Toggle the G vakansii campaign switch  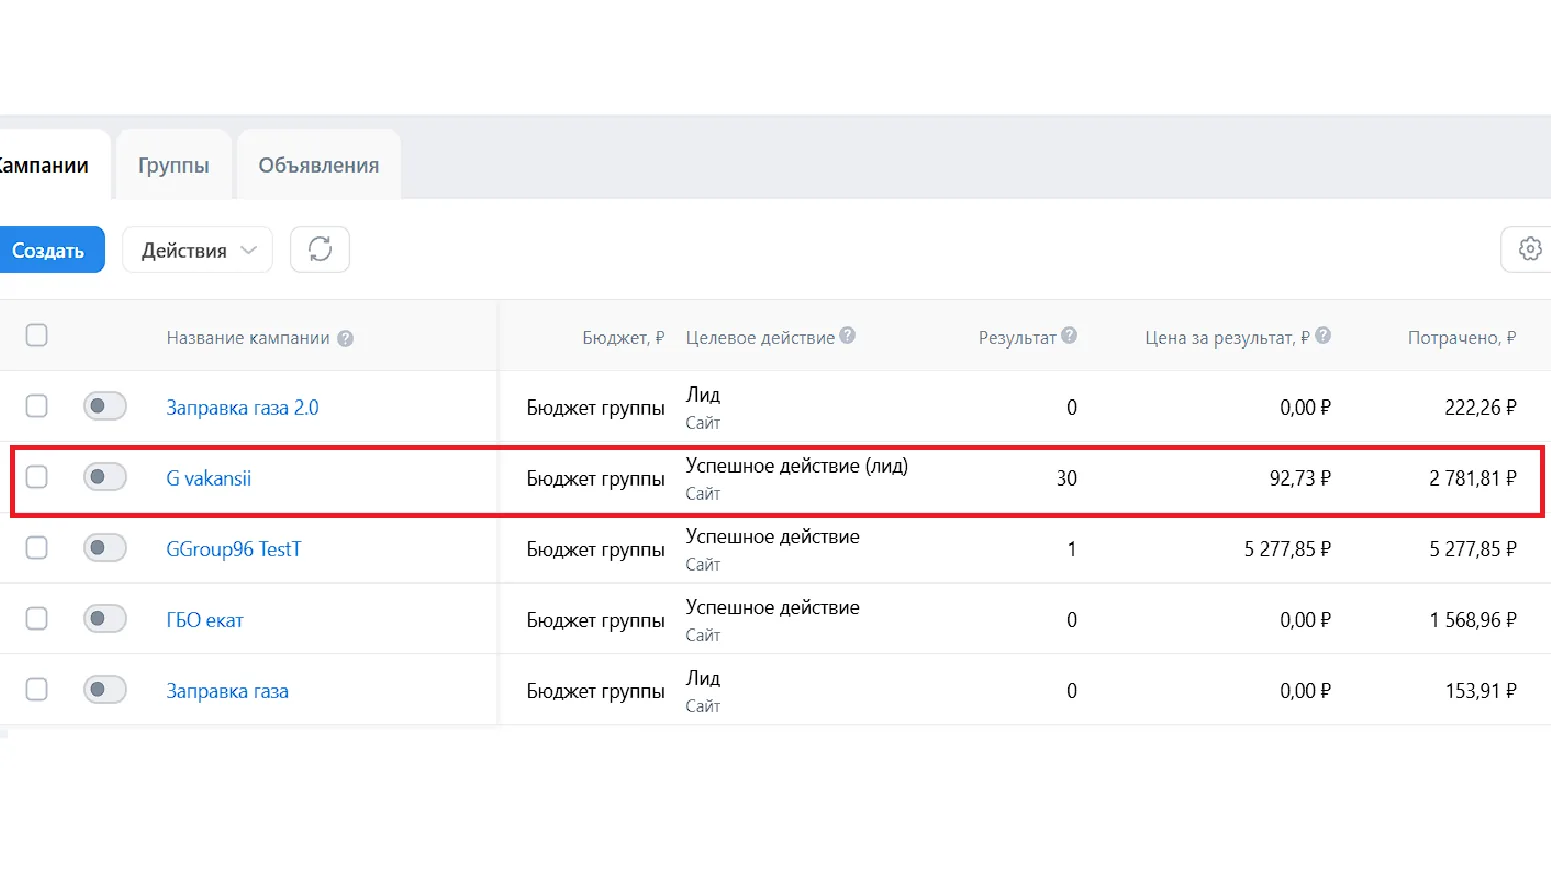tap(105, 477)
